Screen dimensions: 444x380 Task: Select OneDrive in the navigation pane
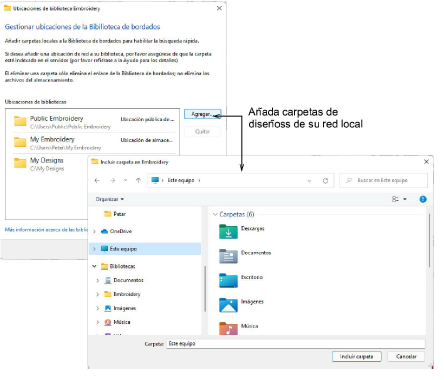pyautogui.click(x=121, y=231)
